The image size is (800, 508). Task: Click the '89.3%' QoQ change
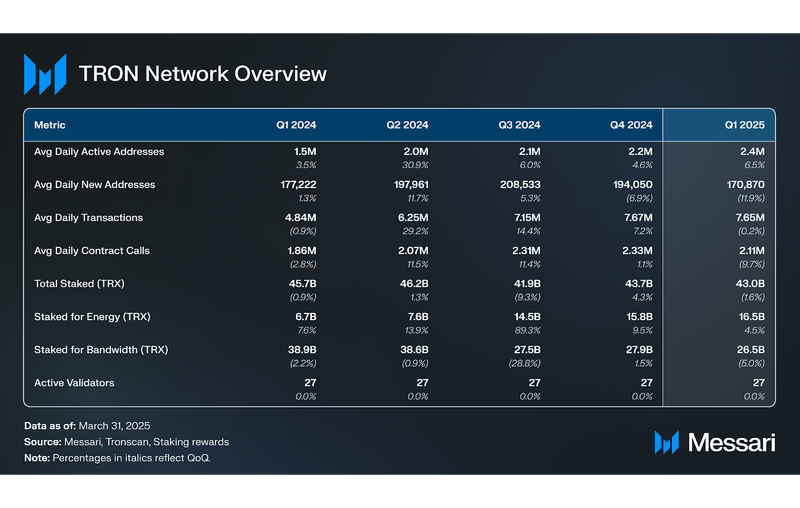pos(528,331)
